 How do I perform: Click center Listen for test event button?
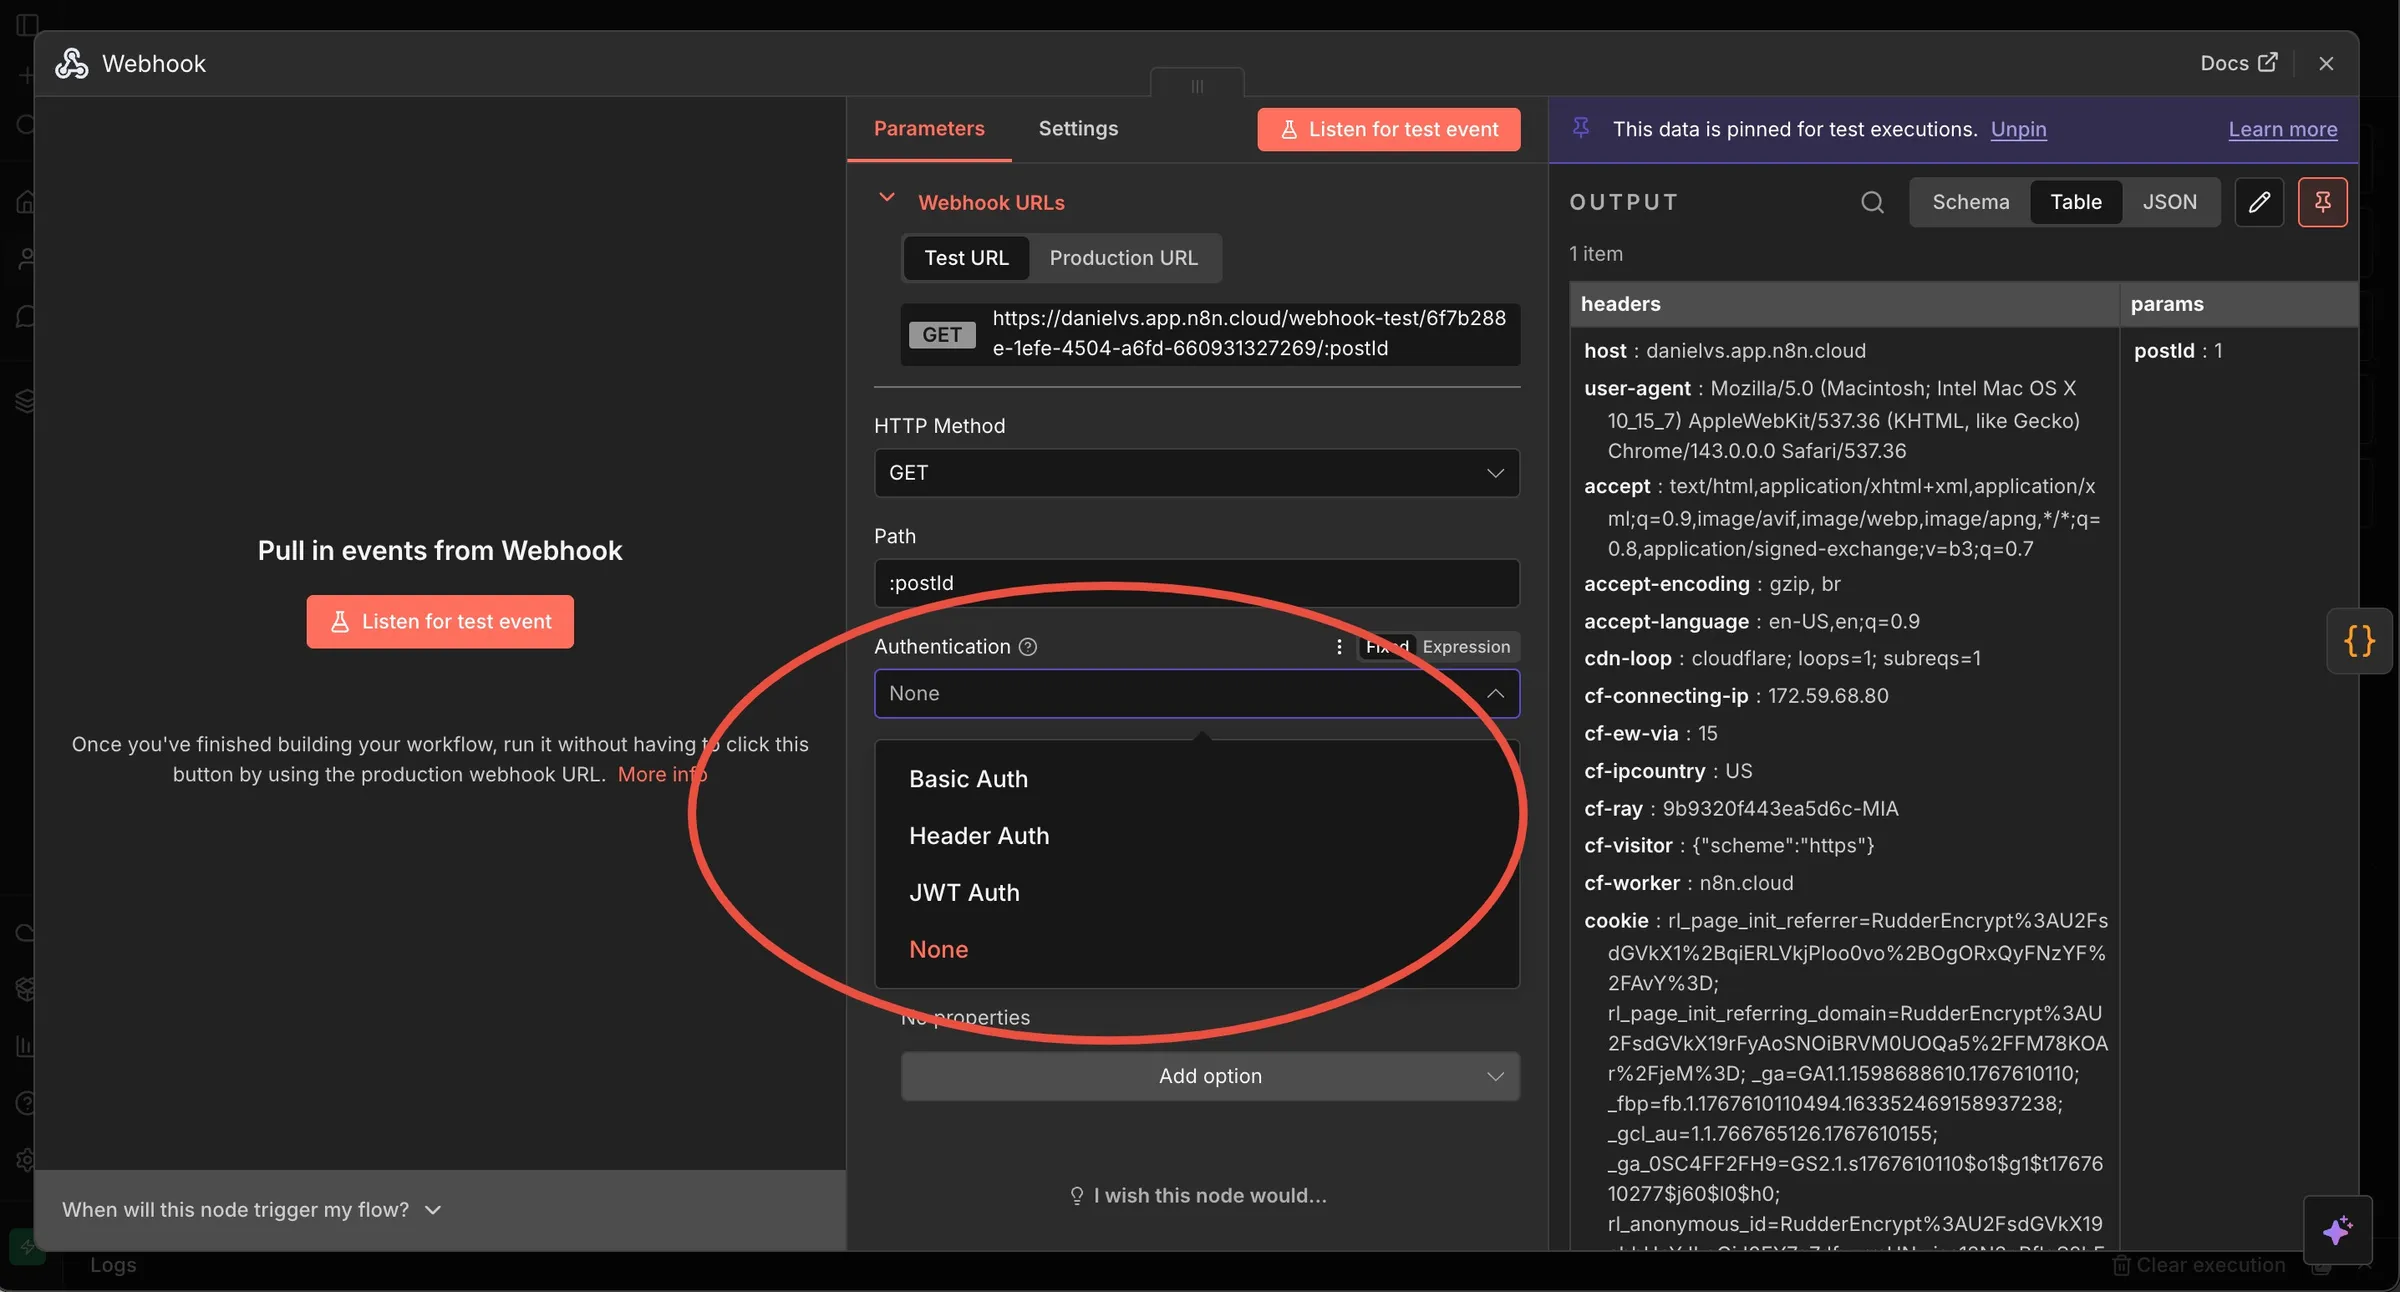click(440, 621)
